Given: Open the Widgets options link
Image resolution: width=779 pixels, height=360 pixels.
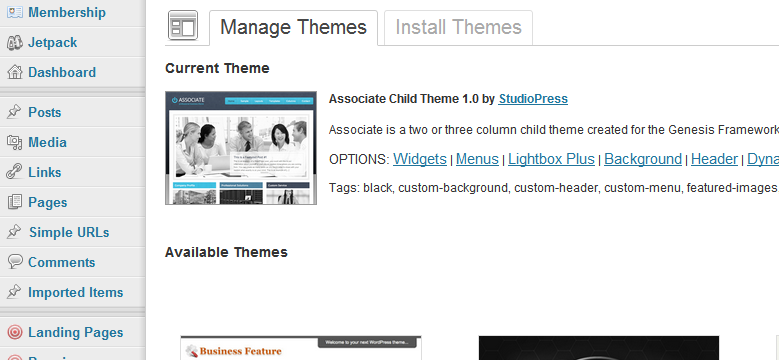Looking at the screenshot, I should tap(420, 159).
